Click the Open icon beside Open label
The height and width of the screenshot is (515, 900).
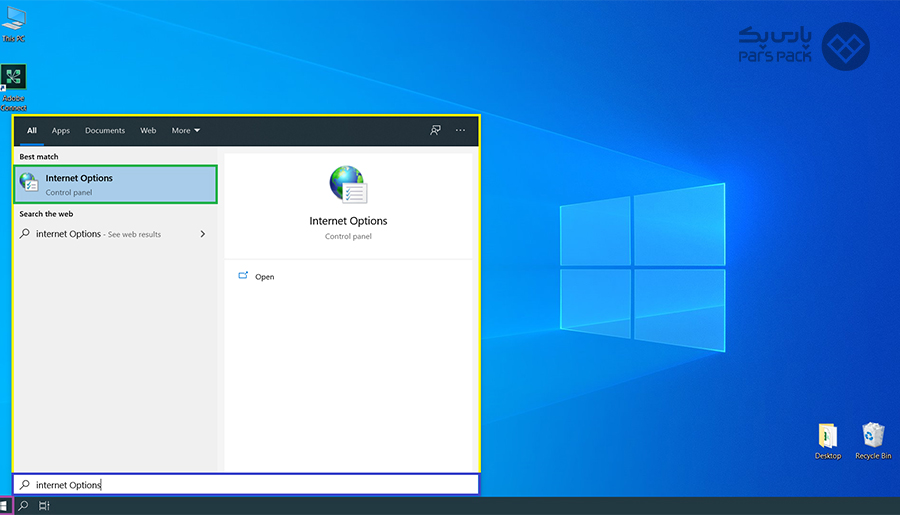coord(243,276)
